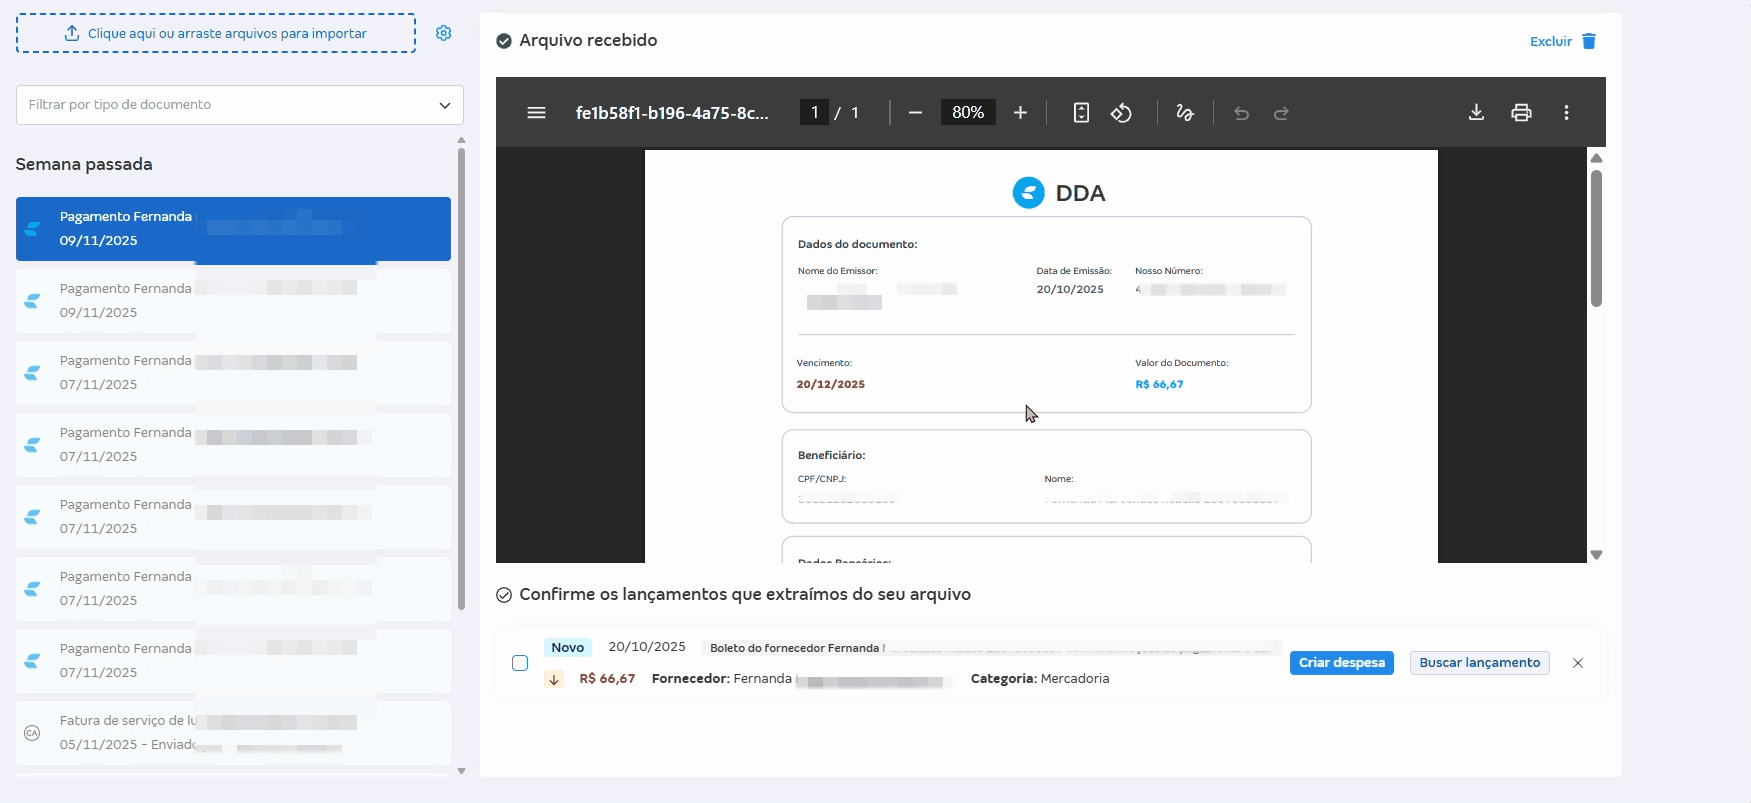This screenshot has height=803, width=1751.
Task: Click entry date 20/10/2025 beside Novo
Action: 647,647
